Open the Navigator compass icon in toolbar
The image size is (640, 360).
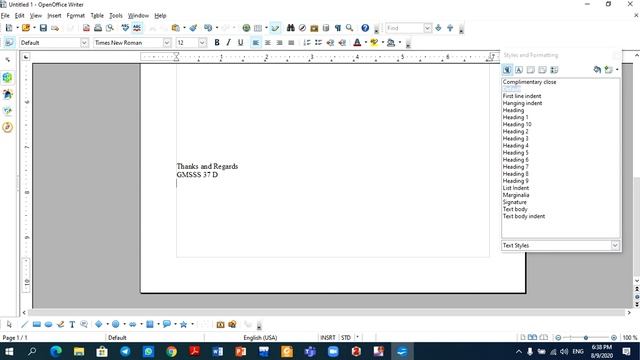pyautogui.click(x=302, y=28)
